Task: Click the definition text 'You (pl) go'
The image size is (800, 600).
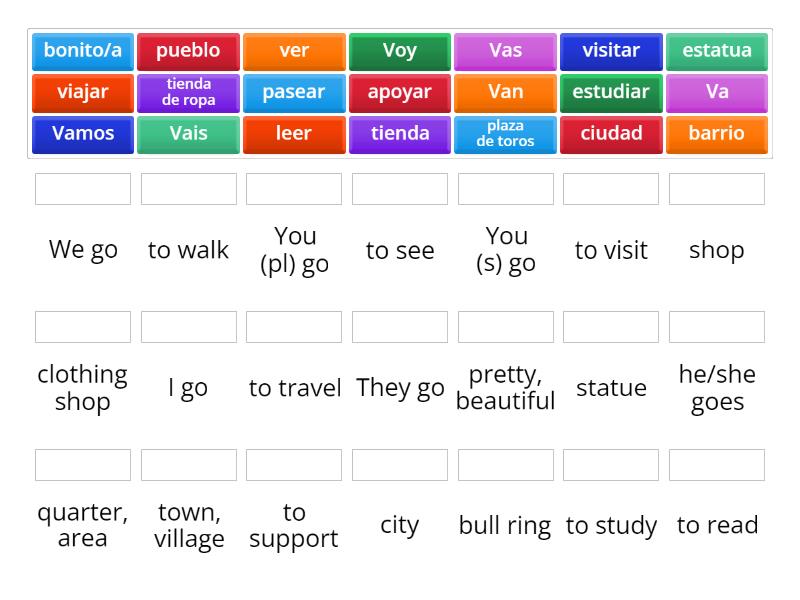Action: point(294,250)
